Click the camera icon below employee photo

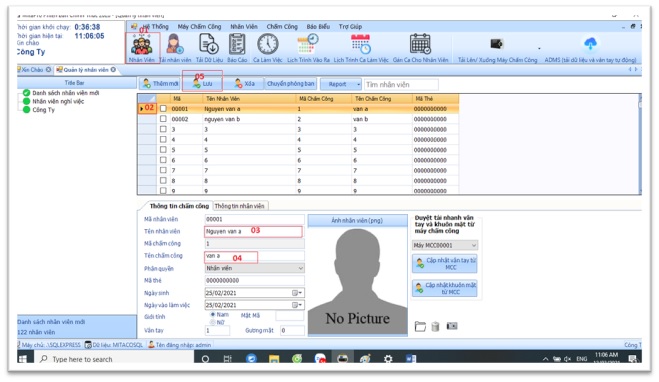pyautogui.click(x=452, y=326)
